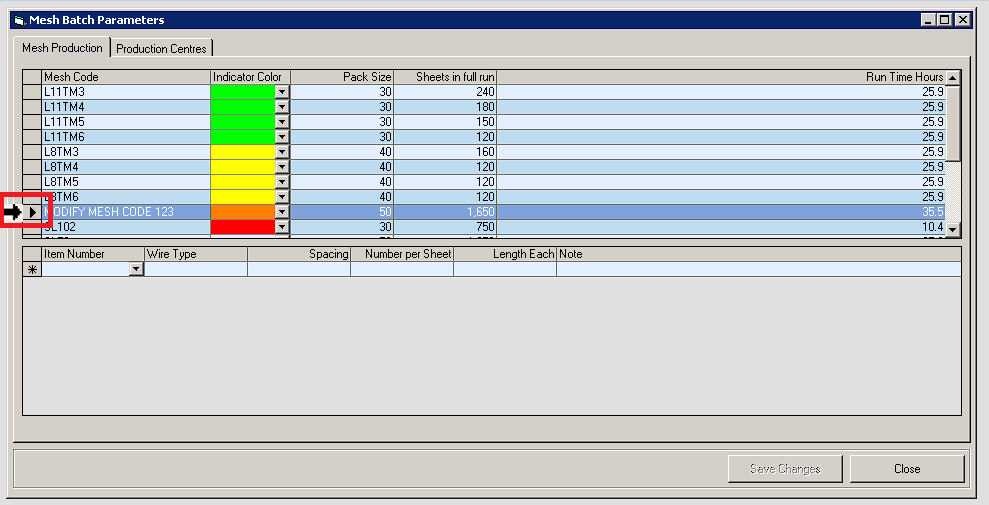Click the Pack Size column header

pyautogui.click(x=342, y=77)
